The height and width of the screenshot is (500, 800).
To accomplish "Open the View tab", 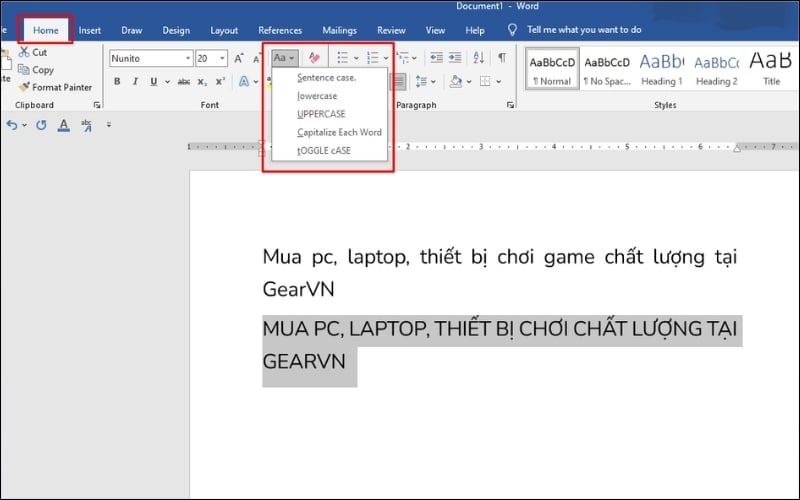I will pos(435,30).
